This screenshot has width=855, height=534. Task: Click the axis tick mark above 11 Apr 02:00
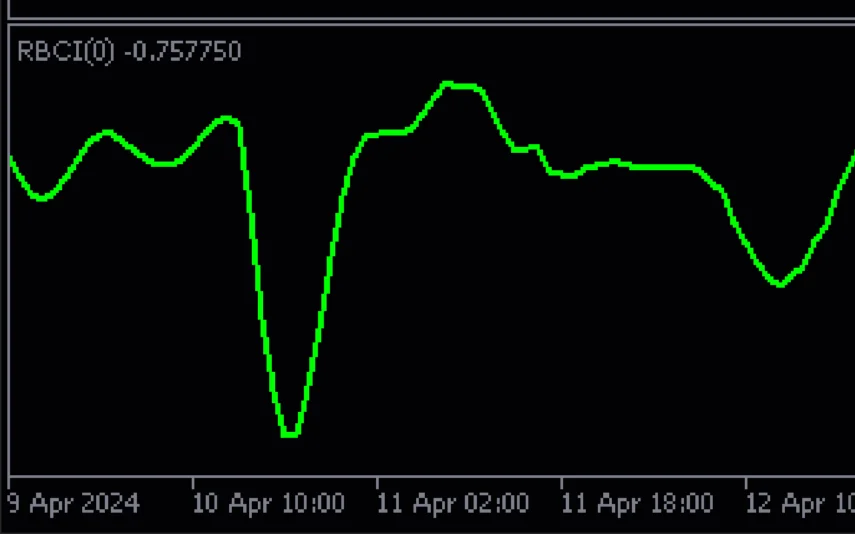[377, 481]
